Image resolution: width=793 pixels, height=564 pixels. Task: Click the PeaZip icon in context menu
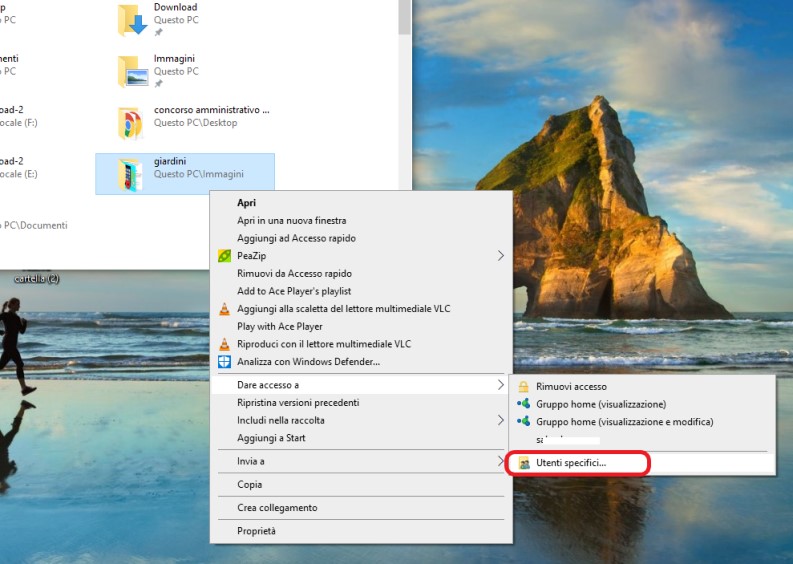pos(225,256)
